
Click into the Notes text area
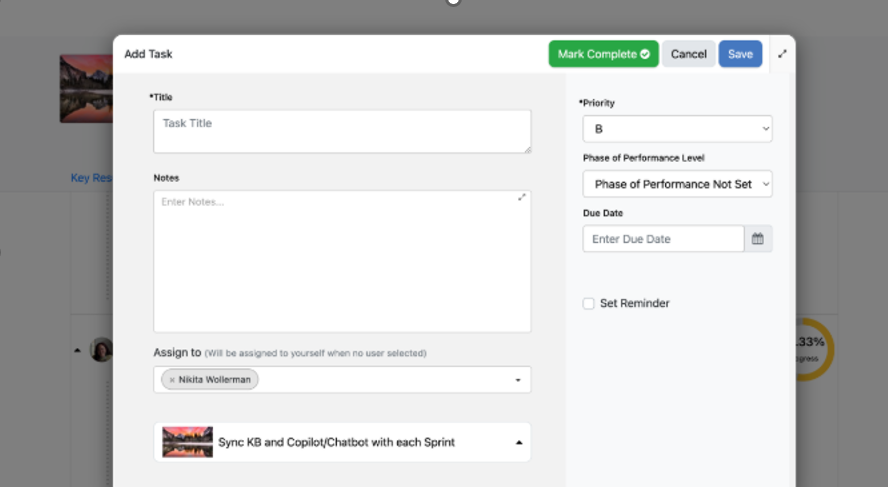tap(342, 261)
